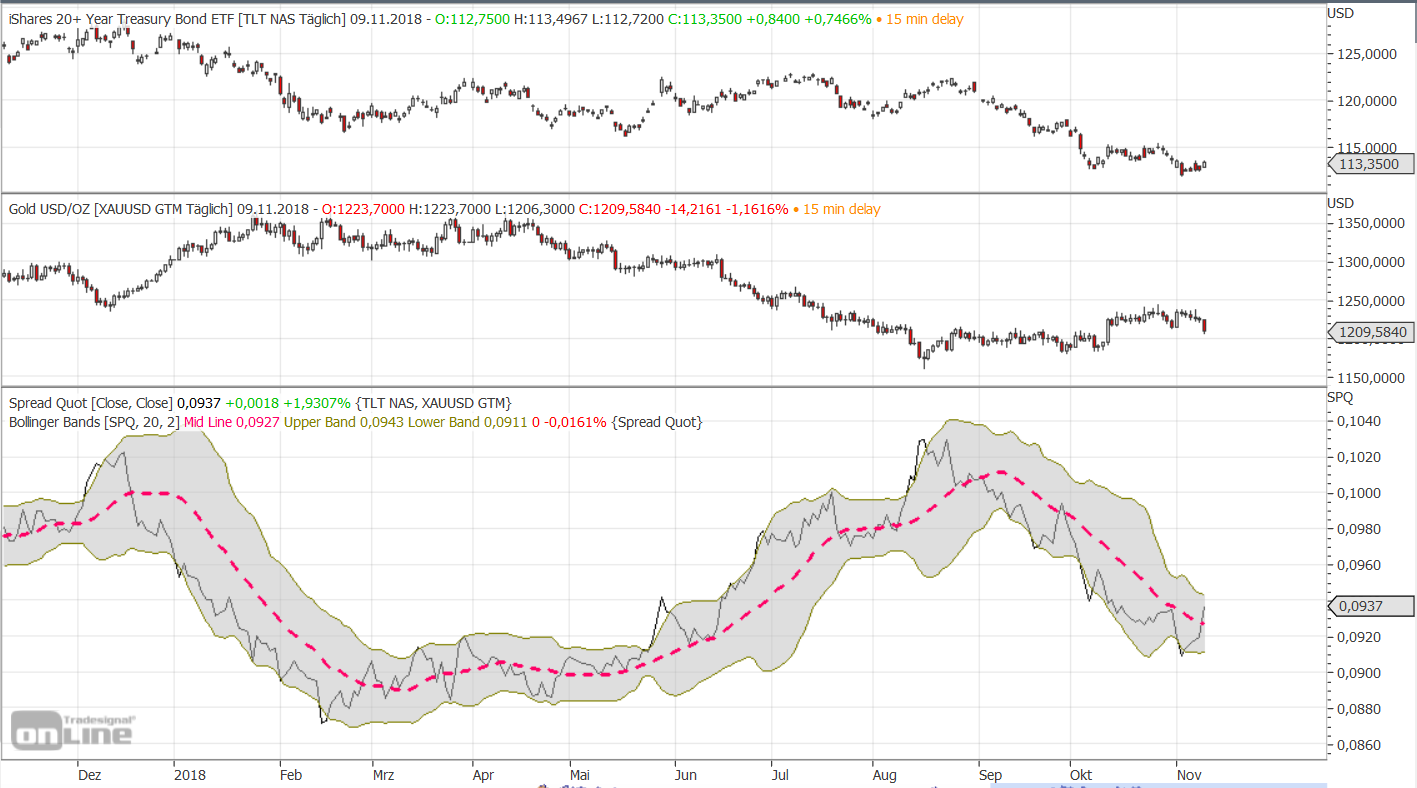
Task: Click the +0,7466% change in the TLT header
Action: tap(838, 19)
